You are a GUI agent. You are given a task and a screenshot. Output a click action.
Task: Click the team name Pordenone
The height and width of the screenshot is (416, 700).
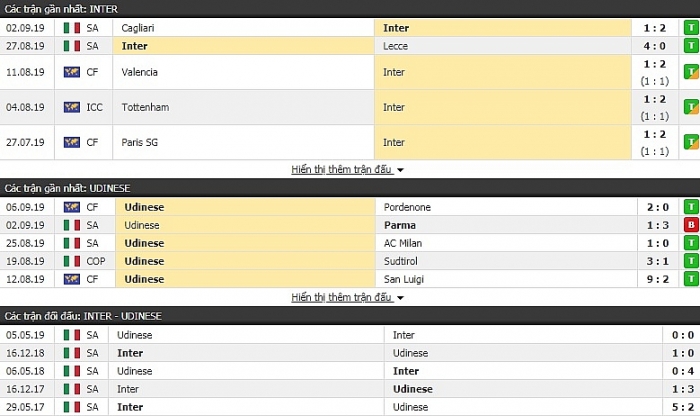click(x=407, y=207)
